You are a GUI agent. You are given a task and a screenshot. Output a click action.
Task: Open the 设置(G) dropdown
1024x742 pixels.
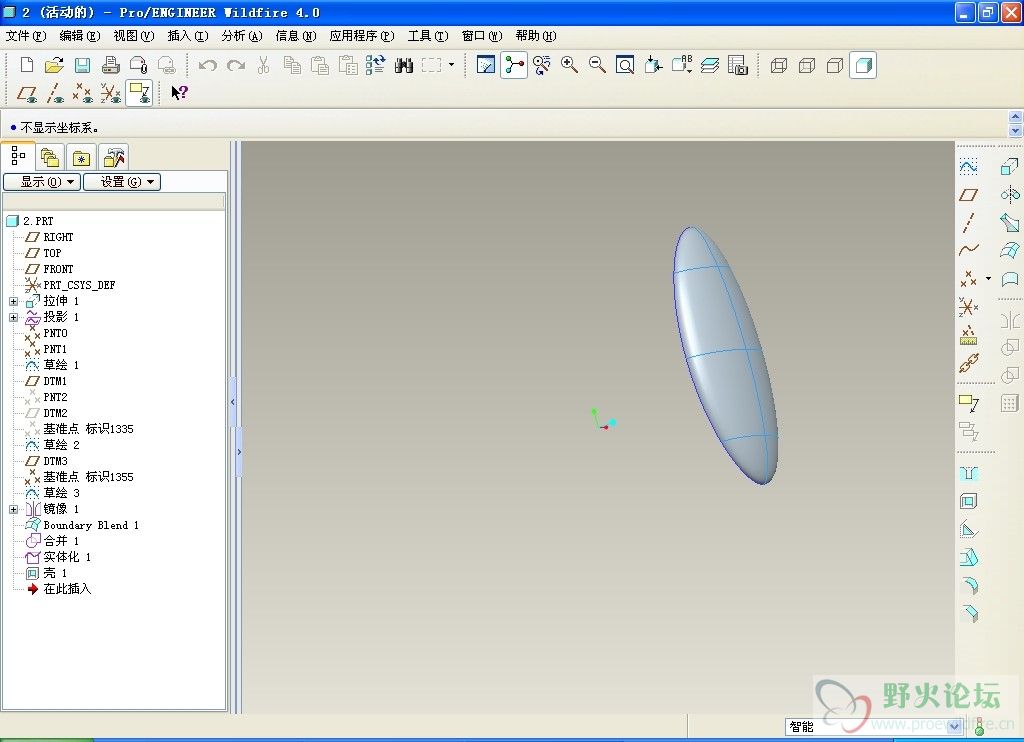click(122, 182)
